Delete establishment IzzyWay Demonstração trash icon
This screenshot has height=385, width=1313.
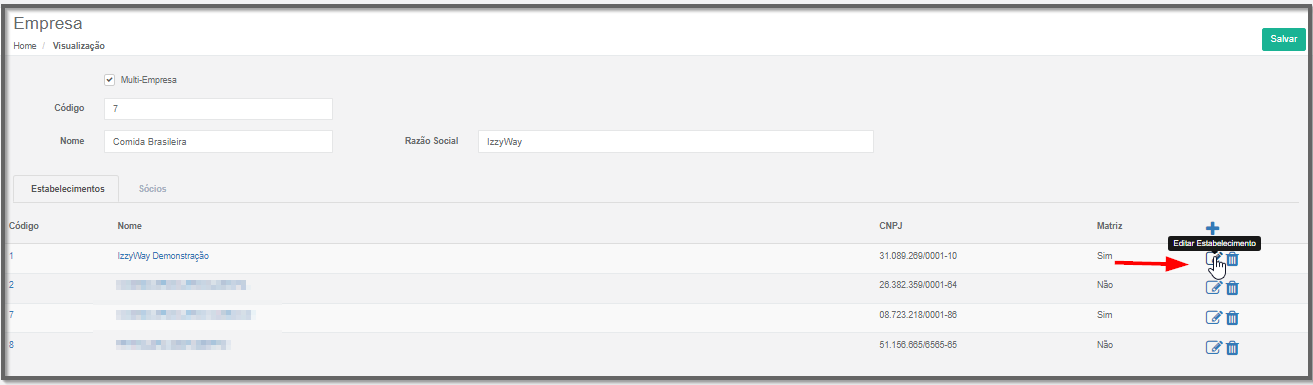[1232, 259]
